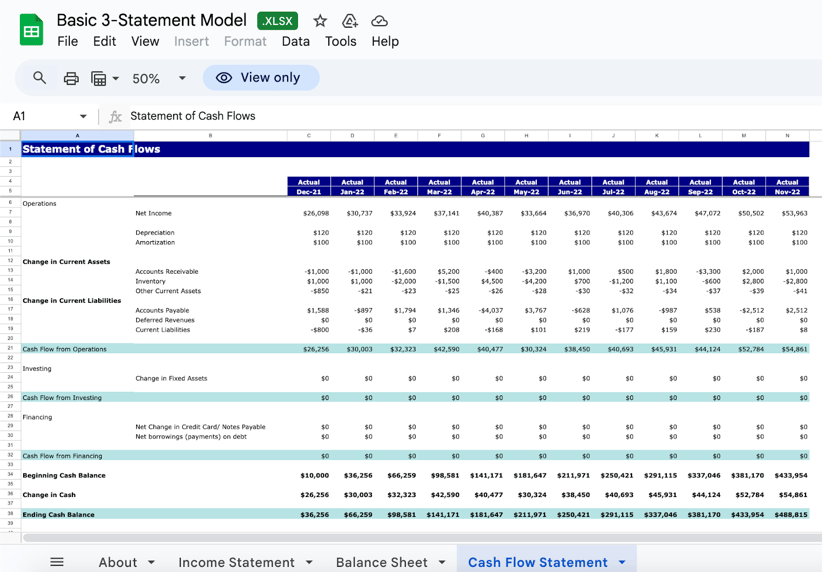Open the Balance Sheet tab arrow

coord(442,562)
